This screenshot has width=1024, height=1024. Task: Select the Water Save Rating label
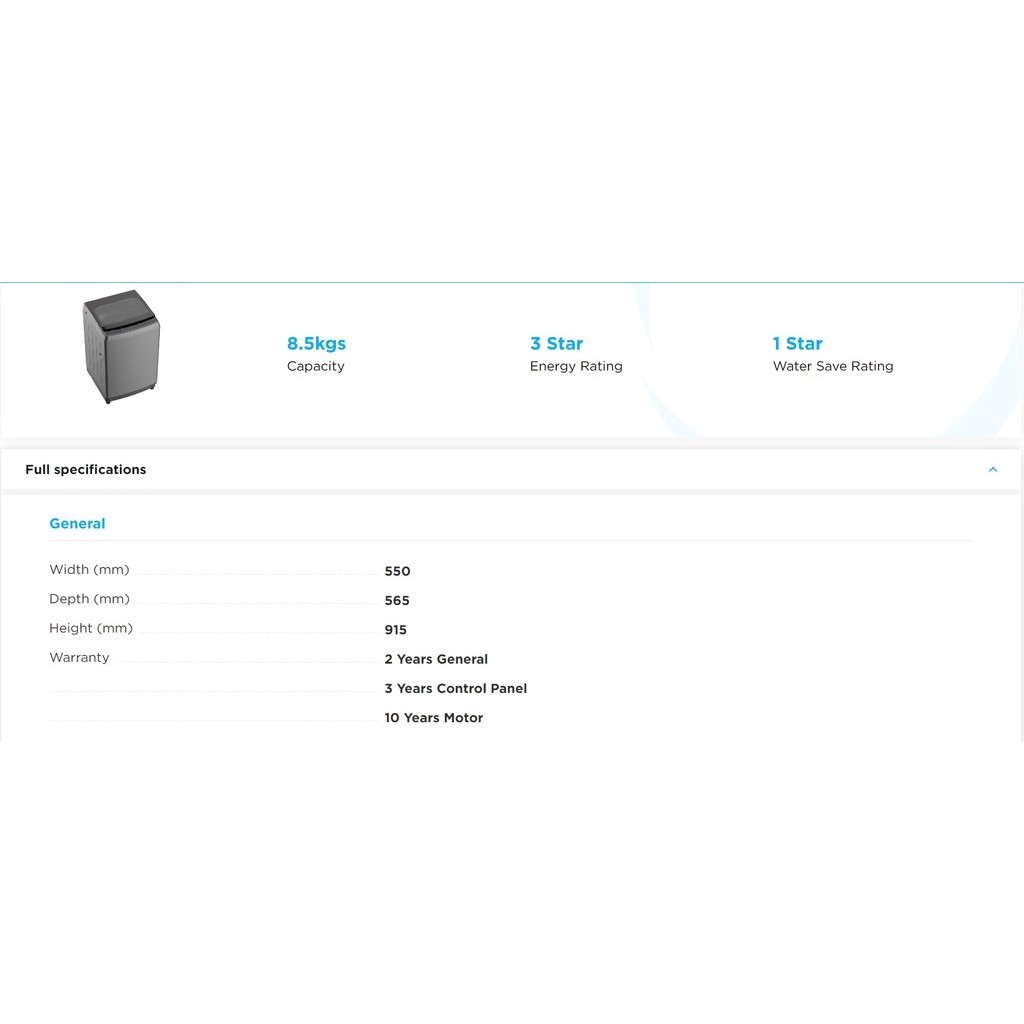tap(833, 366)
